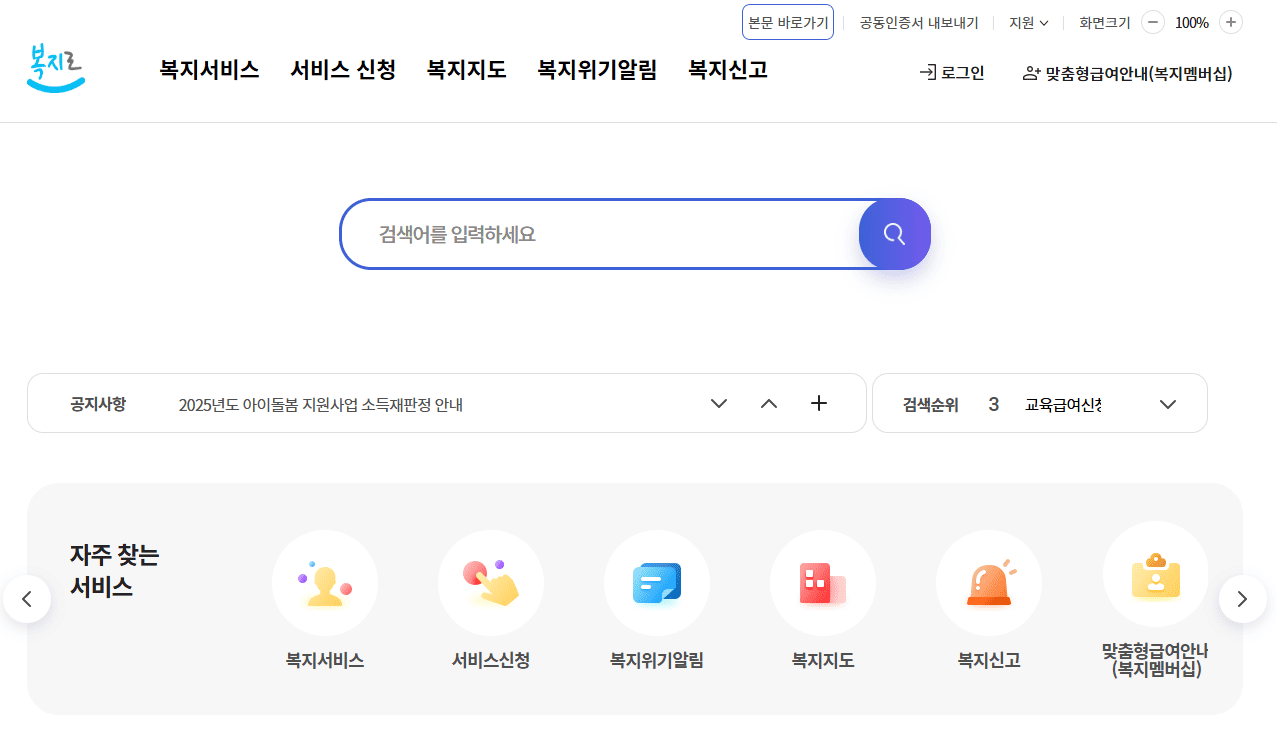The width and height of the screenshot is (1277, 732).
Task: Increase screen size with plus icon
Action: pos(1231,22)
